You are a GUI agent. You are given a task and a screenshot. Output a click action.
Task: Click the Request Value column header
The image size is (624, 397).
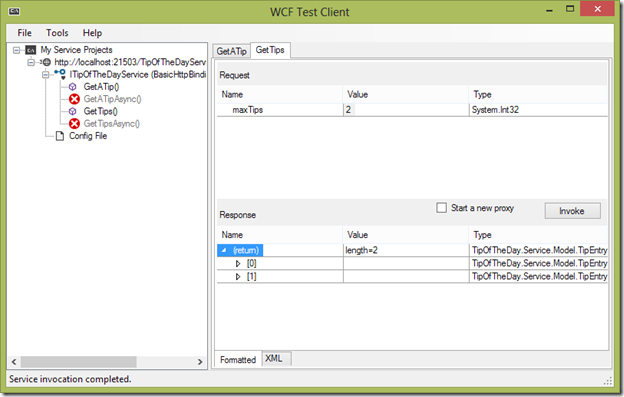pyautogui.click(x=406, y=95)
